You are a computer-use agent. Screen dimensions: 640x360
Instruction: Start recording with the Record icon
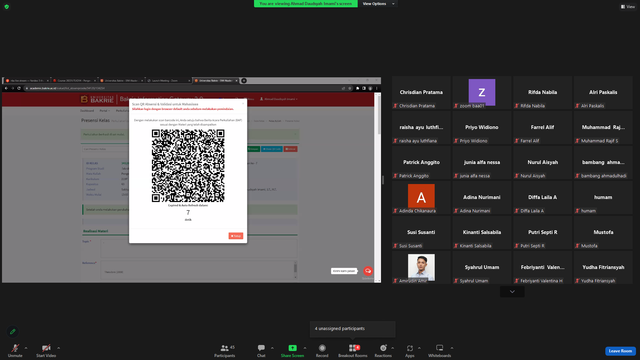[322, 348]
